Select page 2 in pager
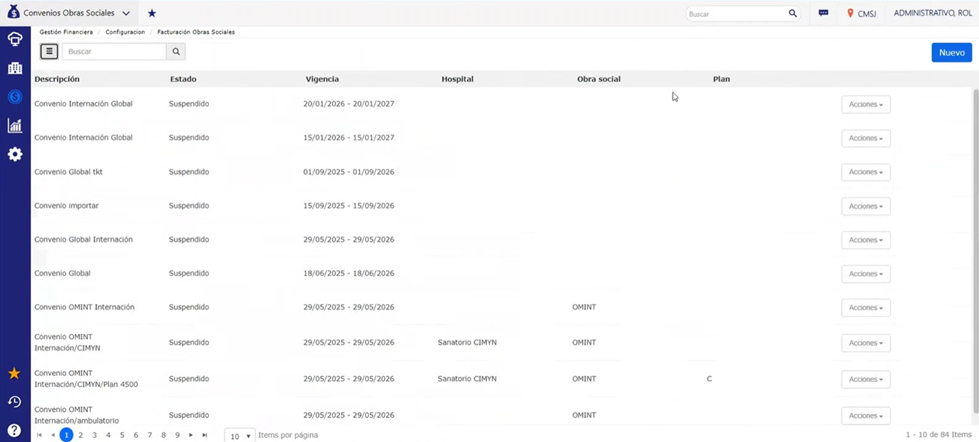 tap(81, 435)
